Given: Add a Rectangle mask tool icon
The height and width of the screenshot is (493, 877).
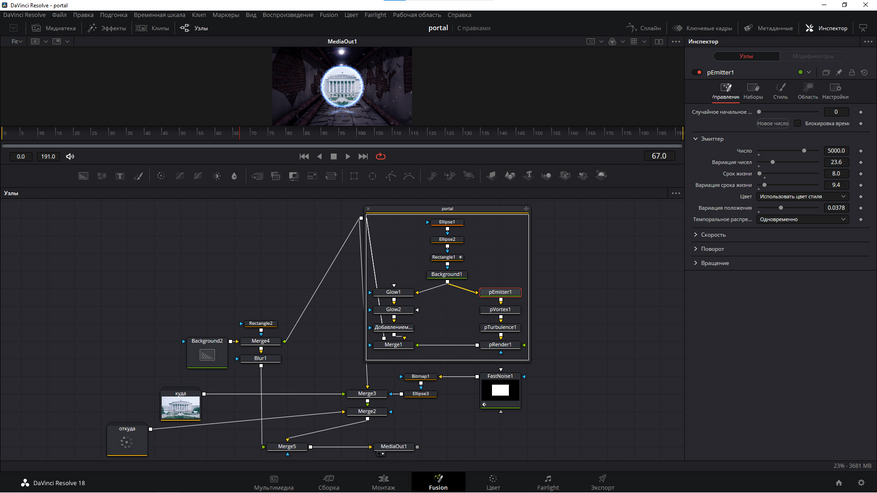Looking at the screenshot, I should click(x=354, y=176).
